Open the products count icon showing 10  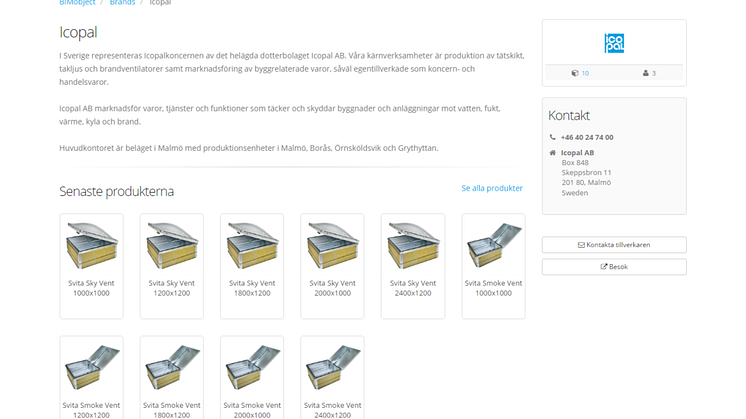point(575,73)
